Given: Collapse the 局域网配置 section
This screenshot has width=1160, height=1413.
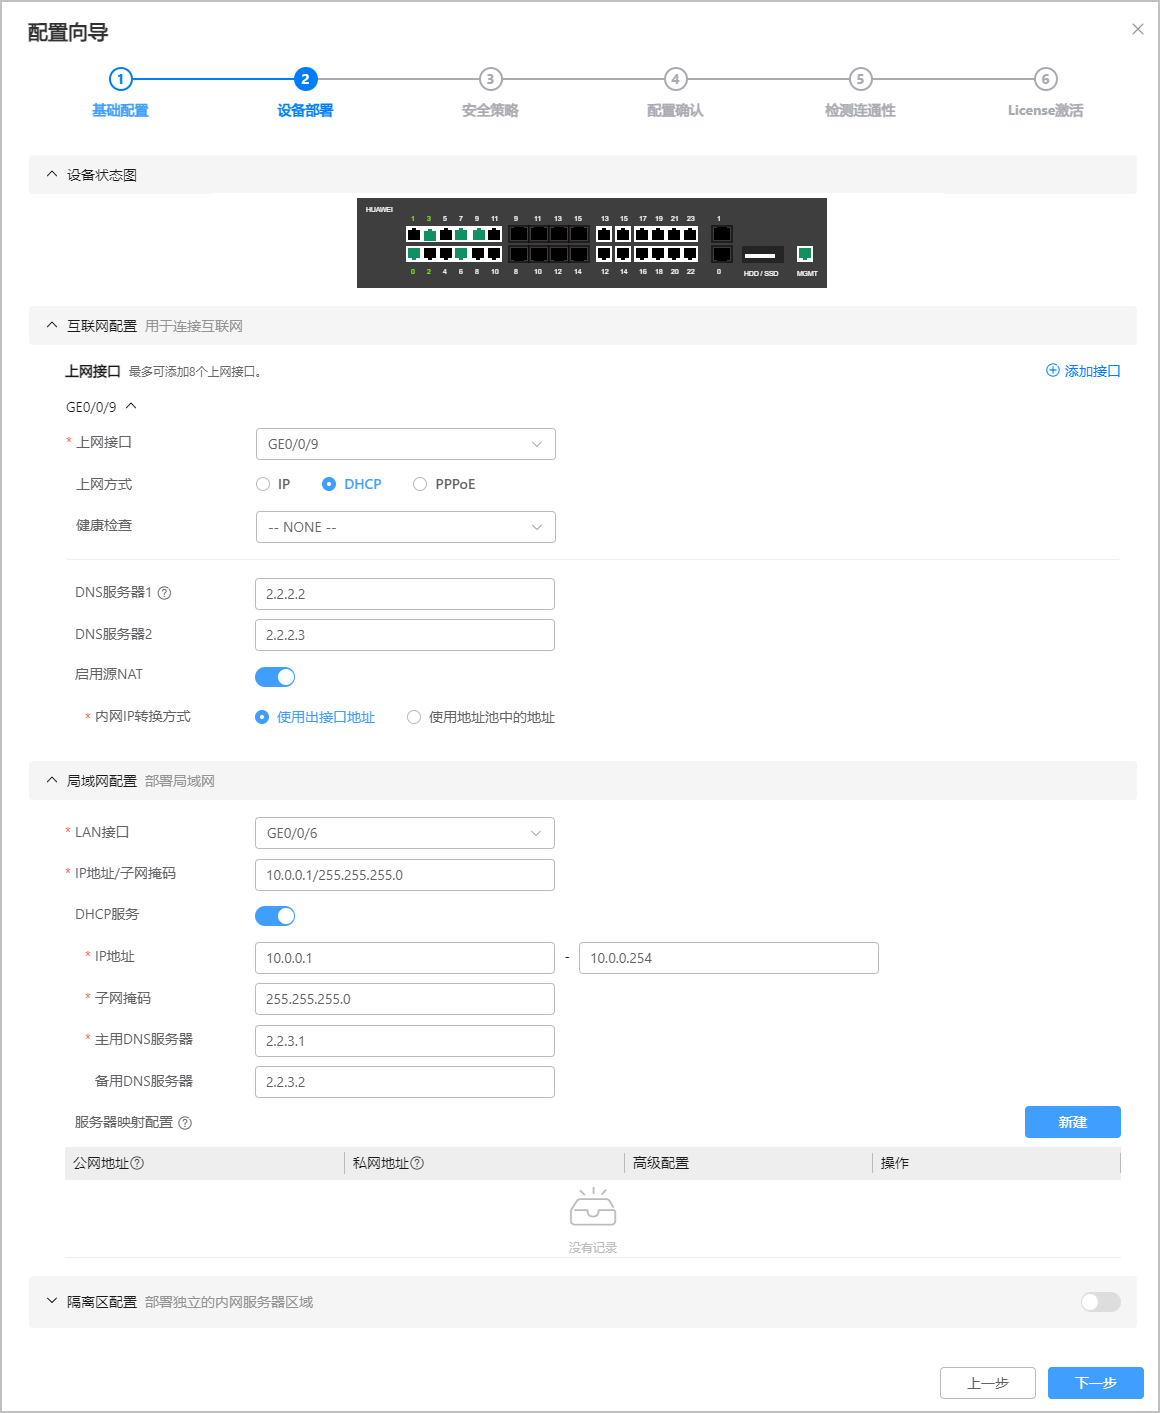Looking at the screenshot, I should (x=52, y=780).
